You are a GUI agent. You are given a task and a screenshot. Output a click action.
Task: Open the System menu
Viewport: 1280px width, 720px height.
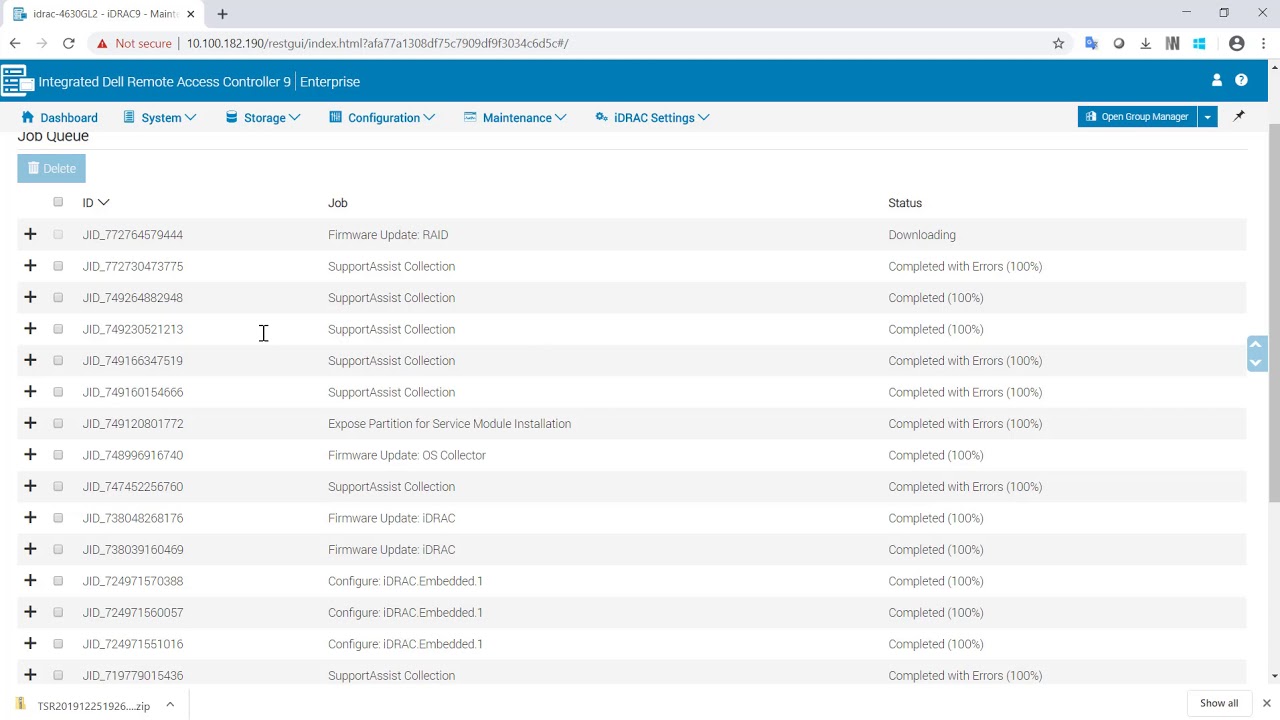(x=160, y=118)
